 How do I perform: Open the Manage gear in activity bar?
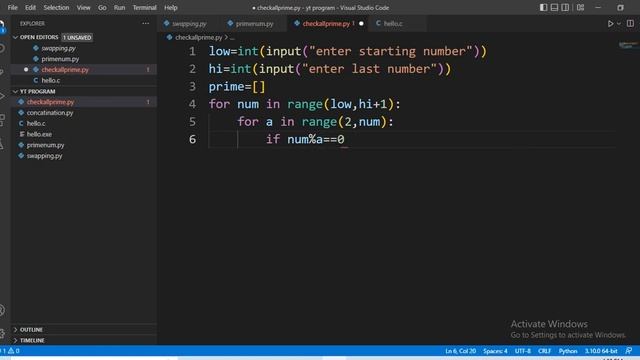point(2,333)
